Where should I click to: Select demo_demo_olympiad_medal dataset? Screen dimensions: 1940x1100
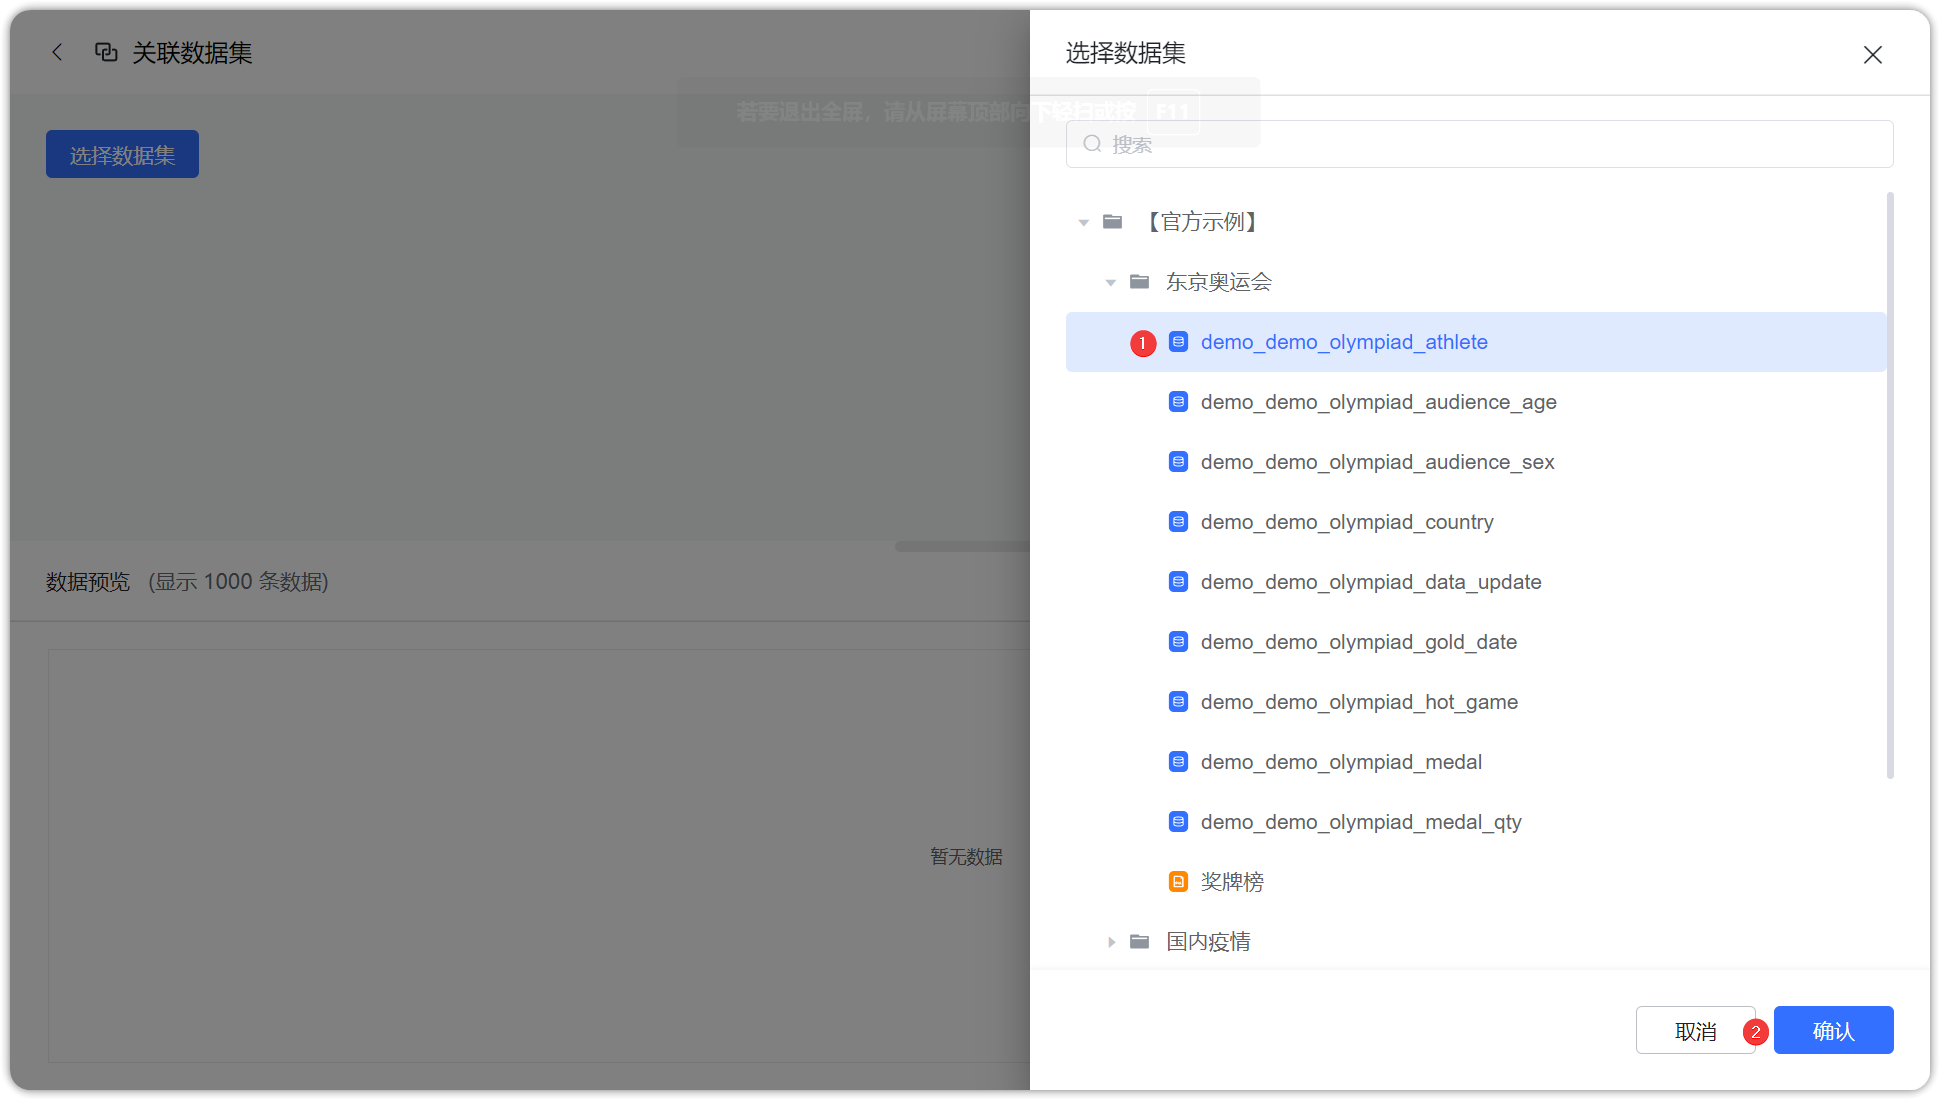[x=1476, y=762]
